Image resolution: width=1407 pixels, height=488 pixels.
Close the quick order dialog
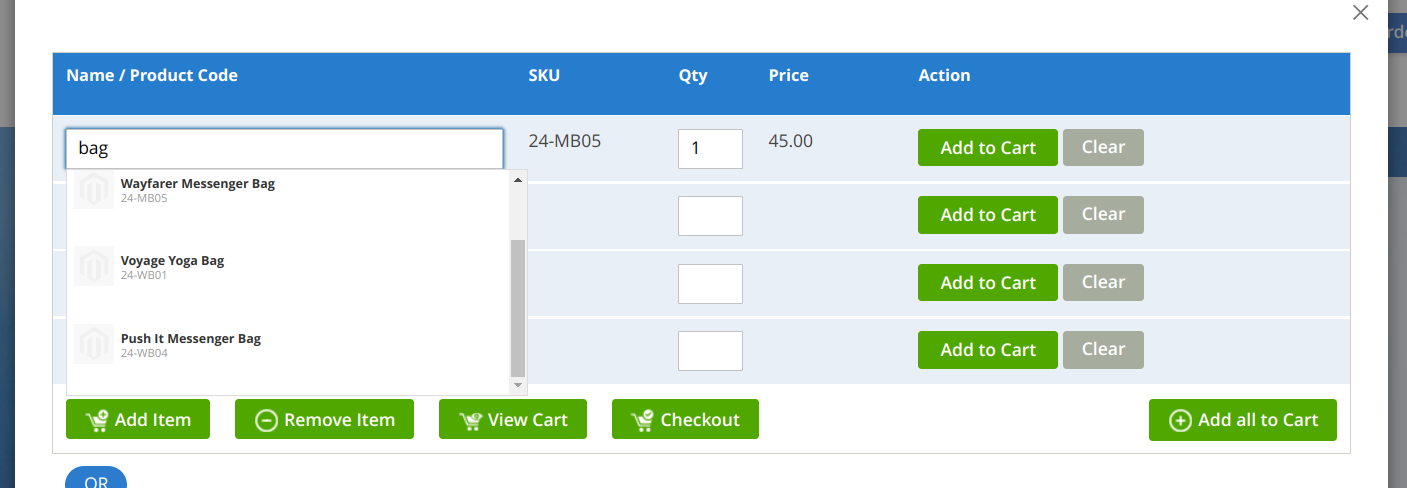pos(1360,13)
